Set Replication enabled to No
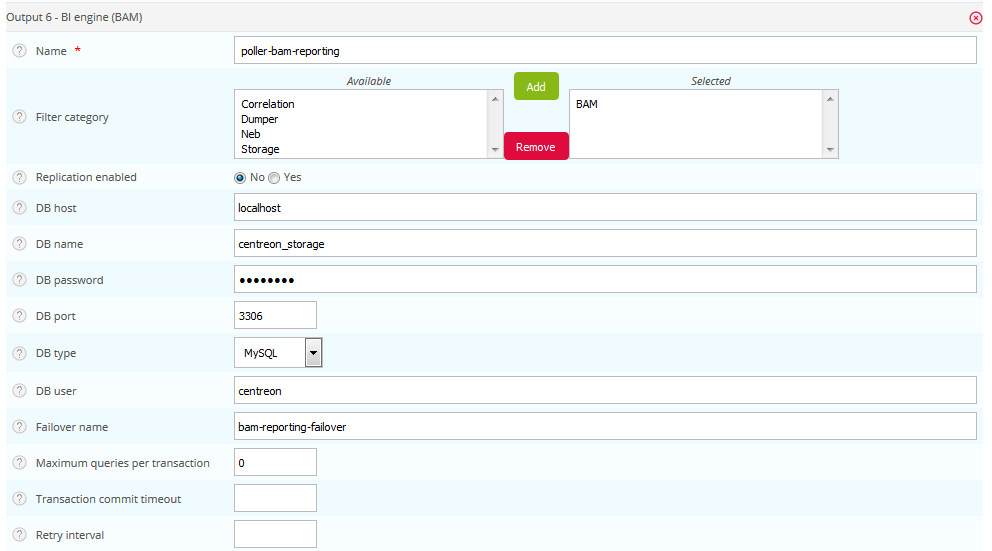This screenshot has width=992, height=551. [240, 177]
